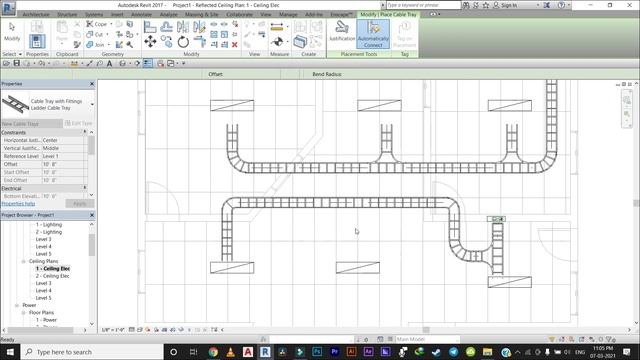Open the New Cable Trays filter dropdown
The image size is (640, 360).
point(31,123)
